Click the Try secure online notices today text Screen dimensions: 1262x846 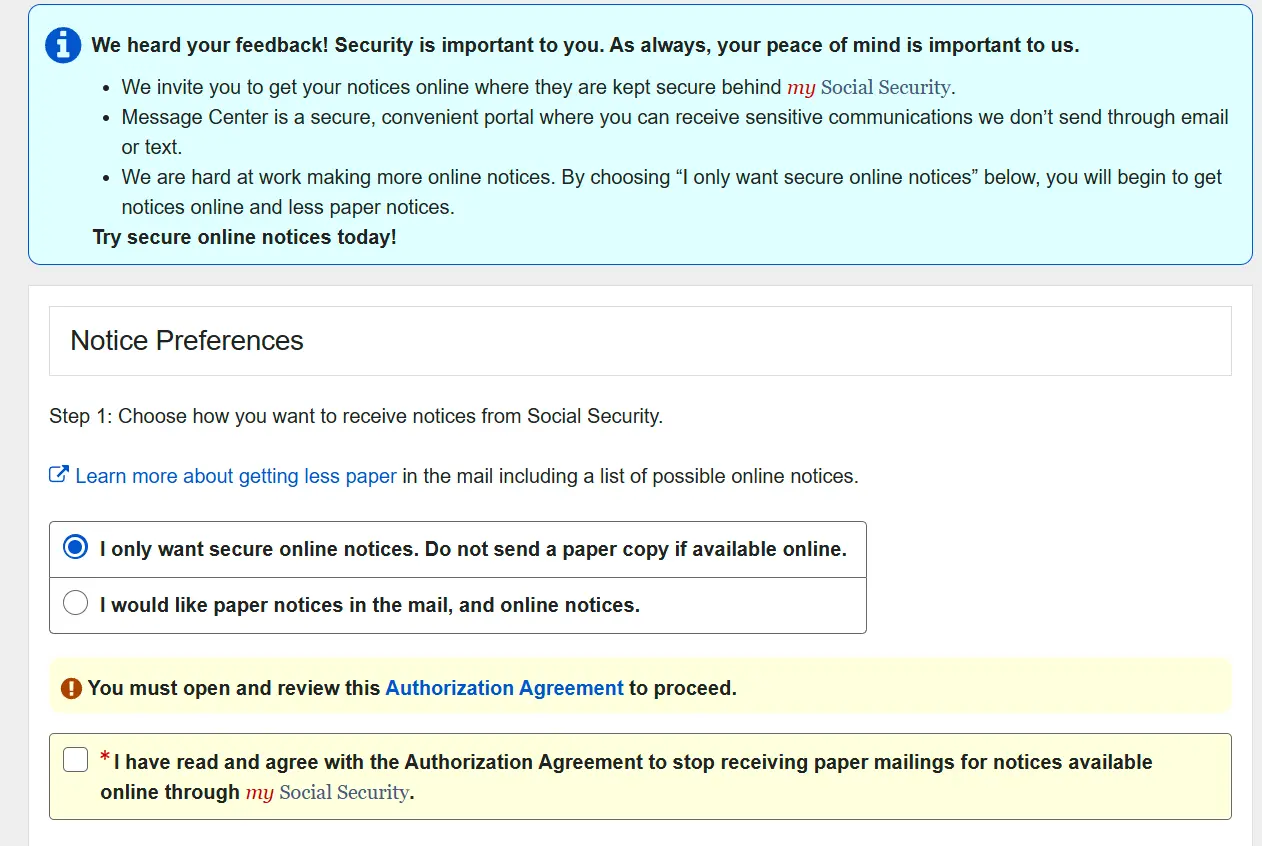click(x=244, y=238)
